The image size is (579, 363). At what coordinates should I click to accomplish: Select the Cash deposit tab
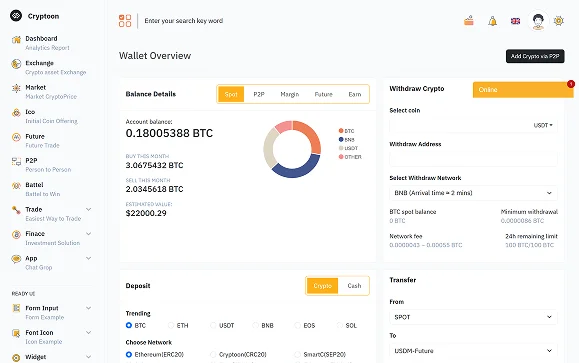tap(354, 286)
